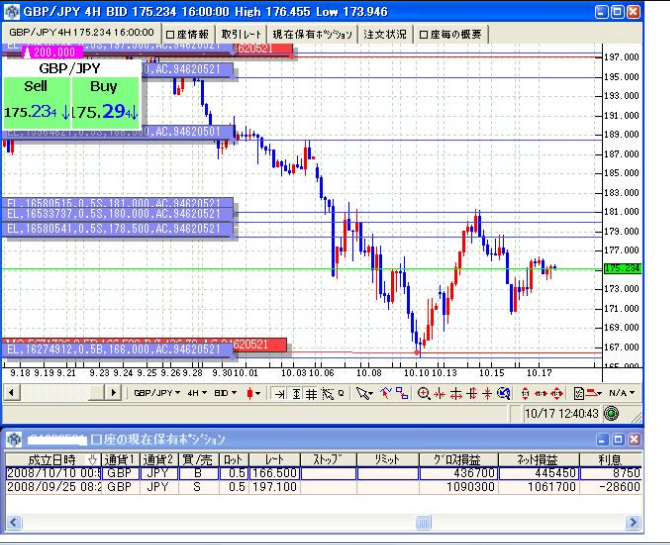Click the blue reset zoom icon
Image resolution: width=670 pixels, height=545 pixels.
(x=504, y=394)
